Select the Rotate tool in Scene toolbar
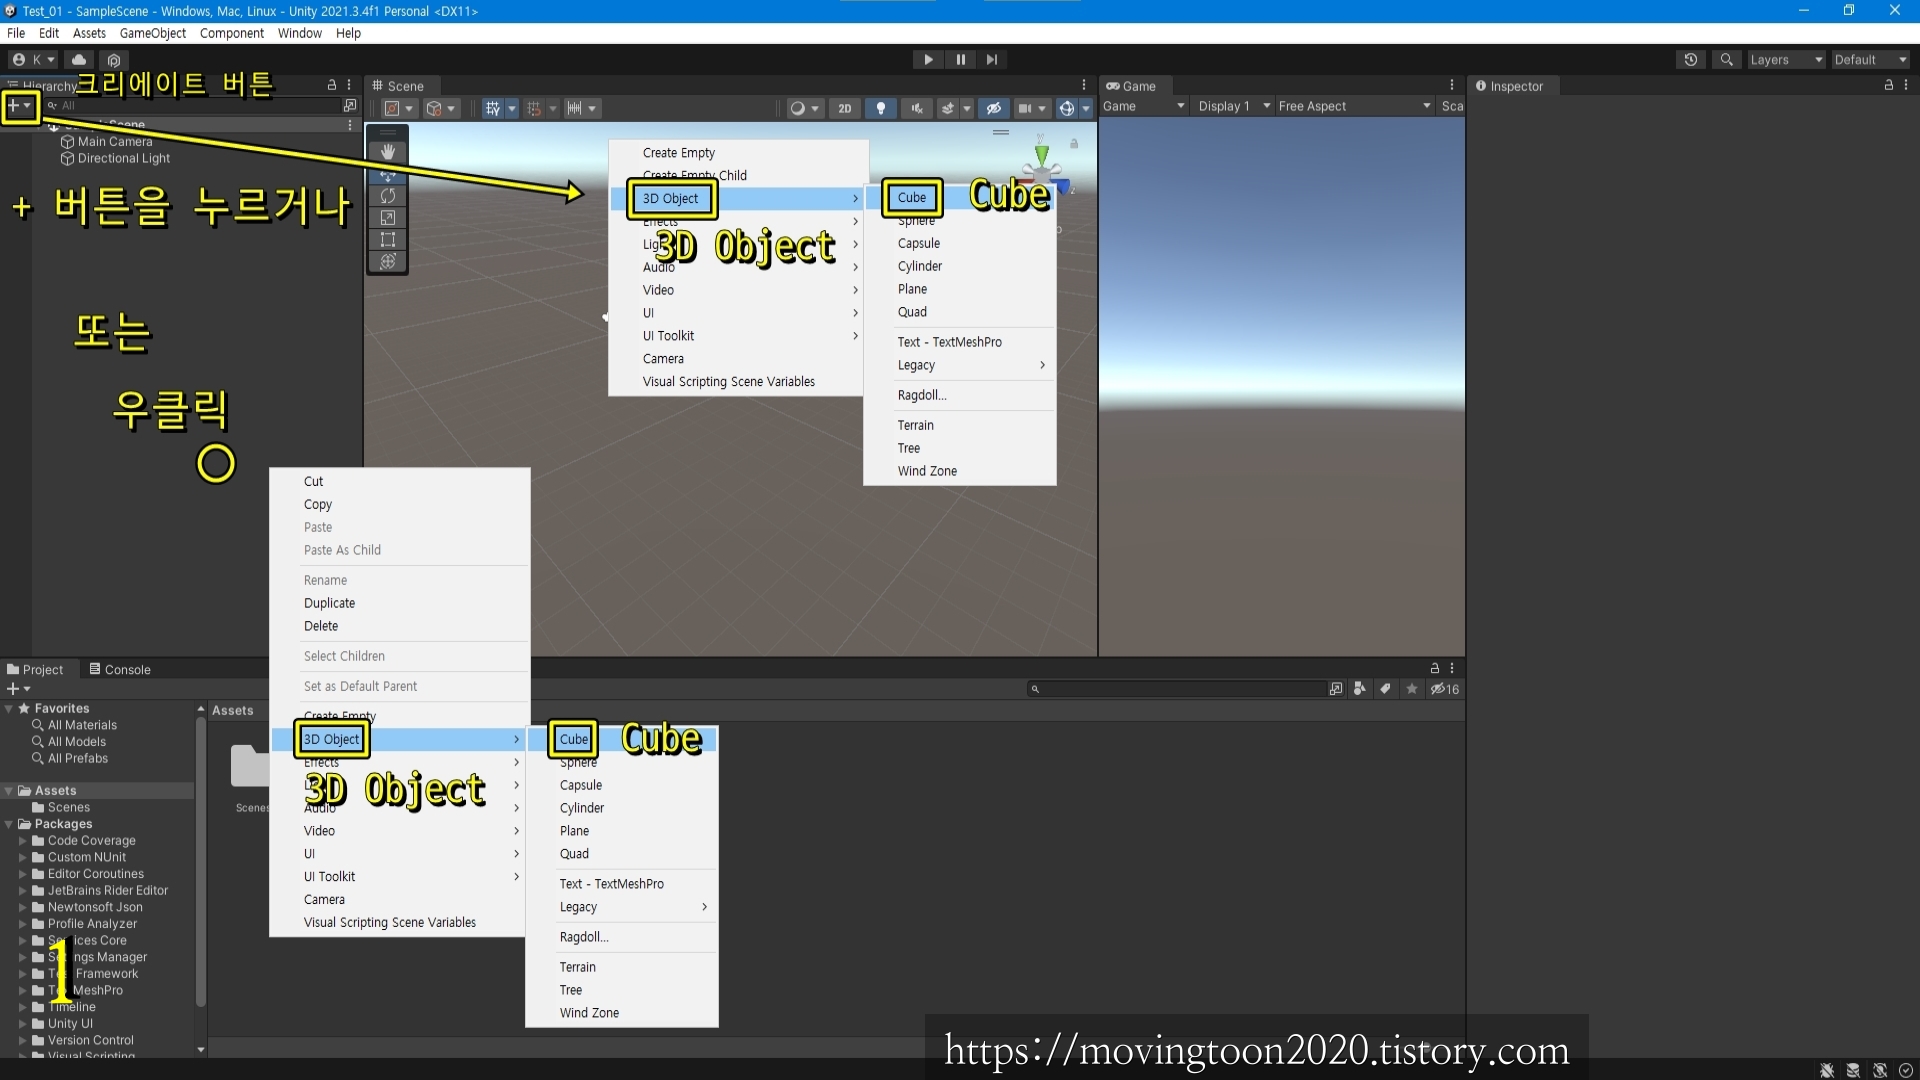Screen dimensions: 1920x1080 pos(388,196)
